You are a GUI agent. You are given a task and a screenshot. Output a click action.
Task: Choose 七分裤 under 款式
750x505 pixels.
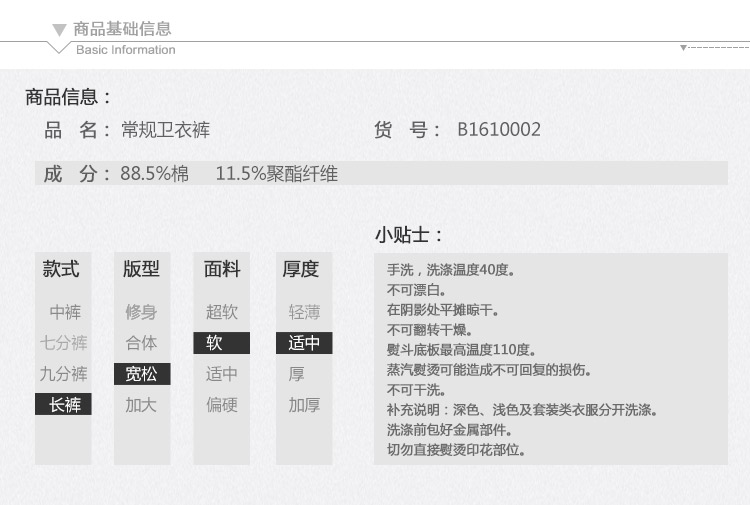point(64,343)
